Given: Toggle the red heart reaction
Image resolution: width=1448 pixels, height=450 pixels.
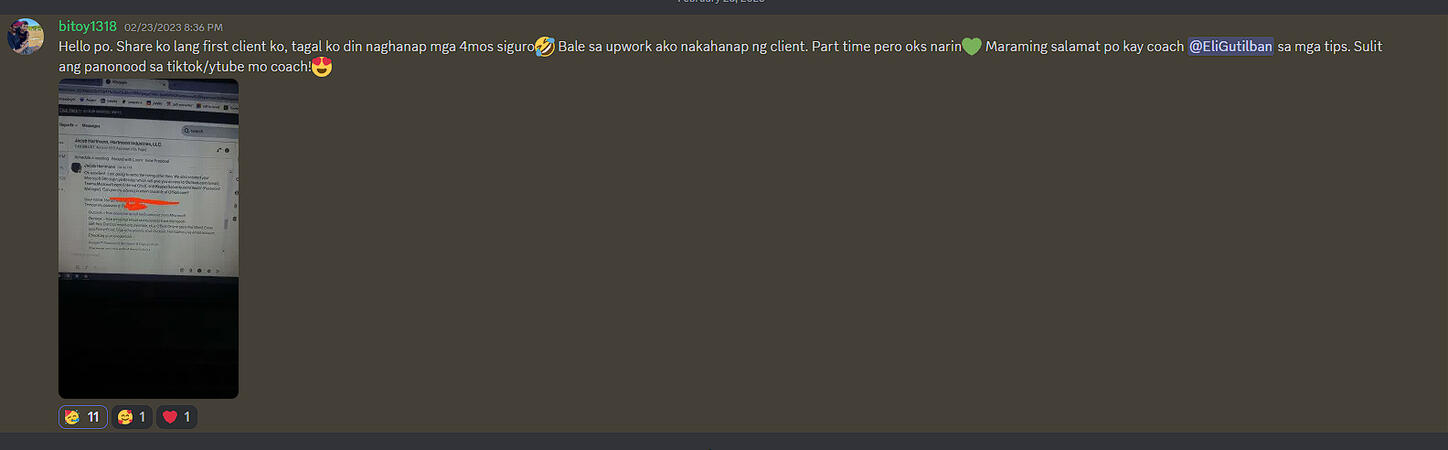Looking at the screenshot, I should [177, 417].
